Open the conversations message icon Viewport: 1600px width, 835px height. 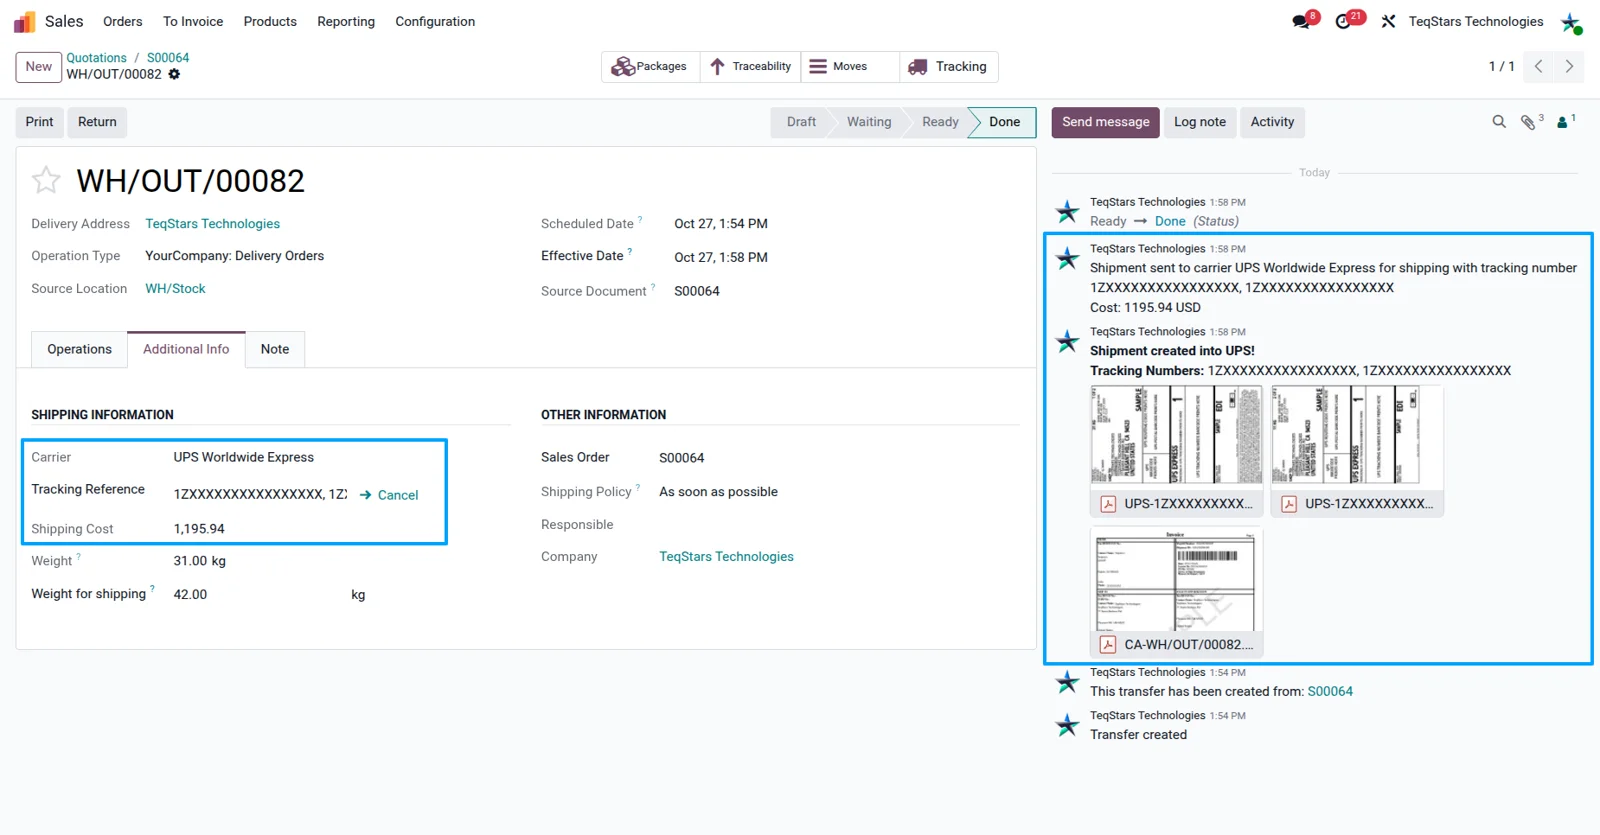pyautogui.click(x=1302, y=21)
